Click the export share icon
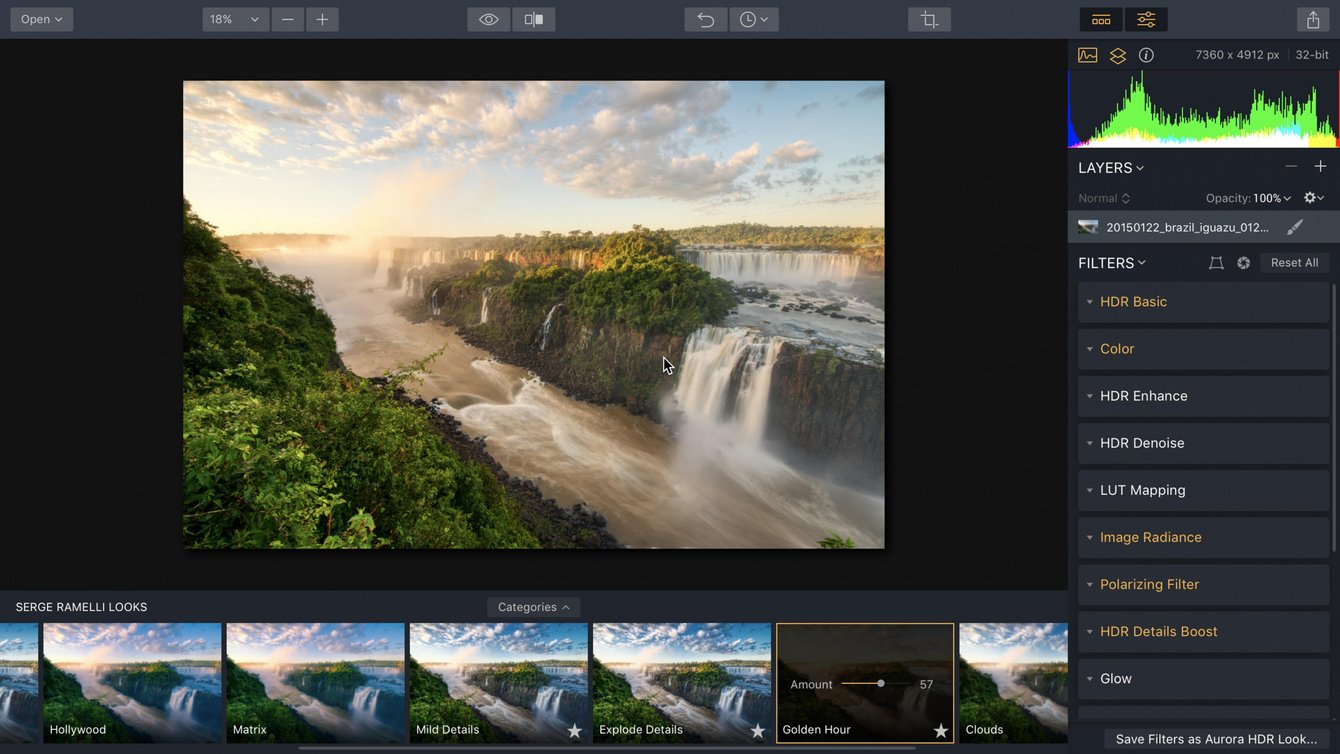Viewport: 1340px width, 754px height. 1313,19
